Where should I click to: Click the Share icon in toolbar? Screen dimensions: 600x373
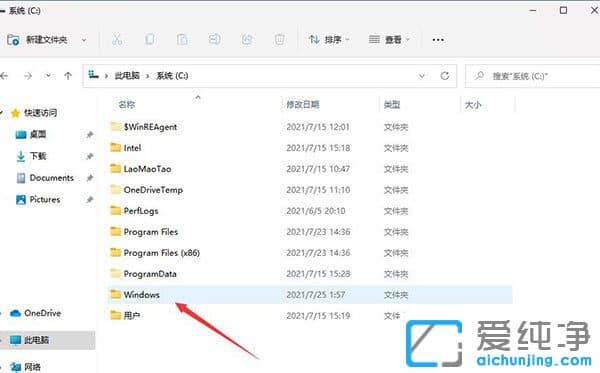(x=247, y=39)
